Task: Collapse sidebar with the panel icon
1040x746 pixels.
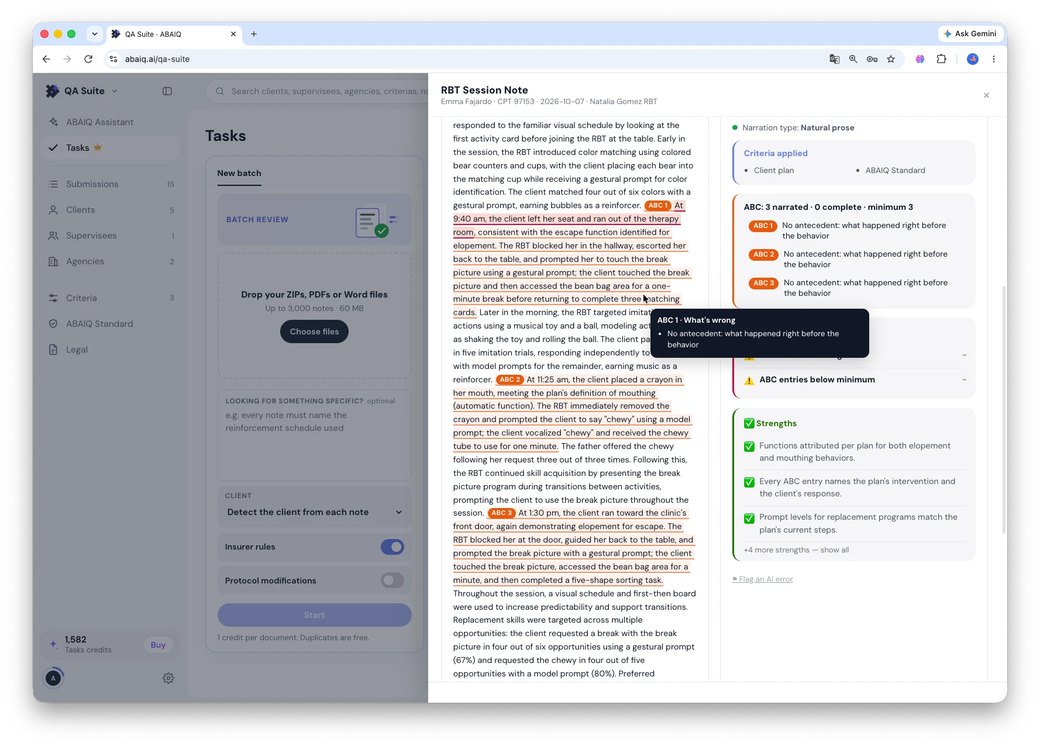Action: click(167, 91)
